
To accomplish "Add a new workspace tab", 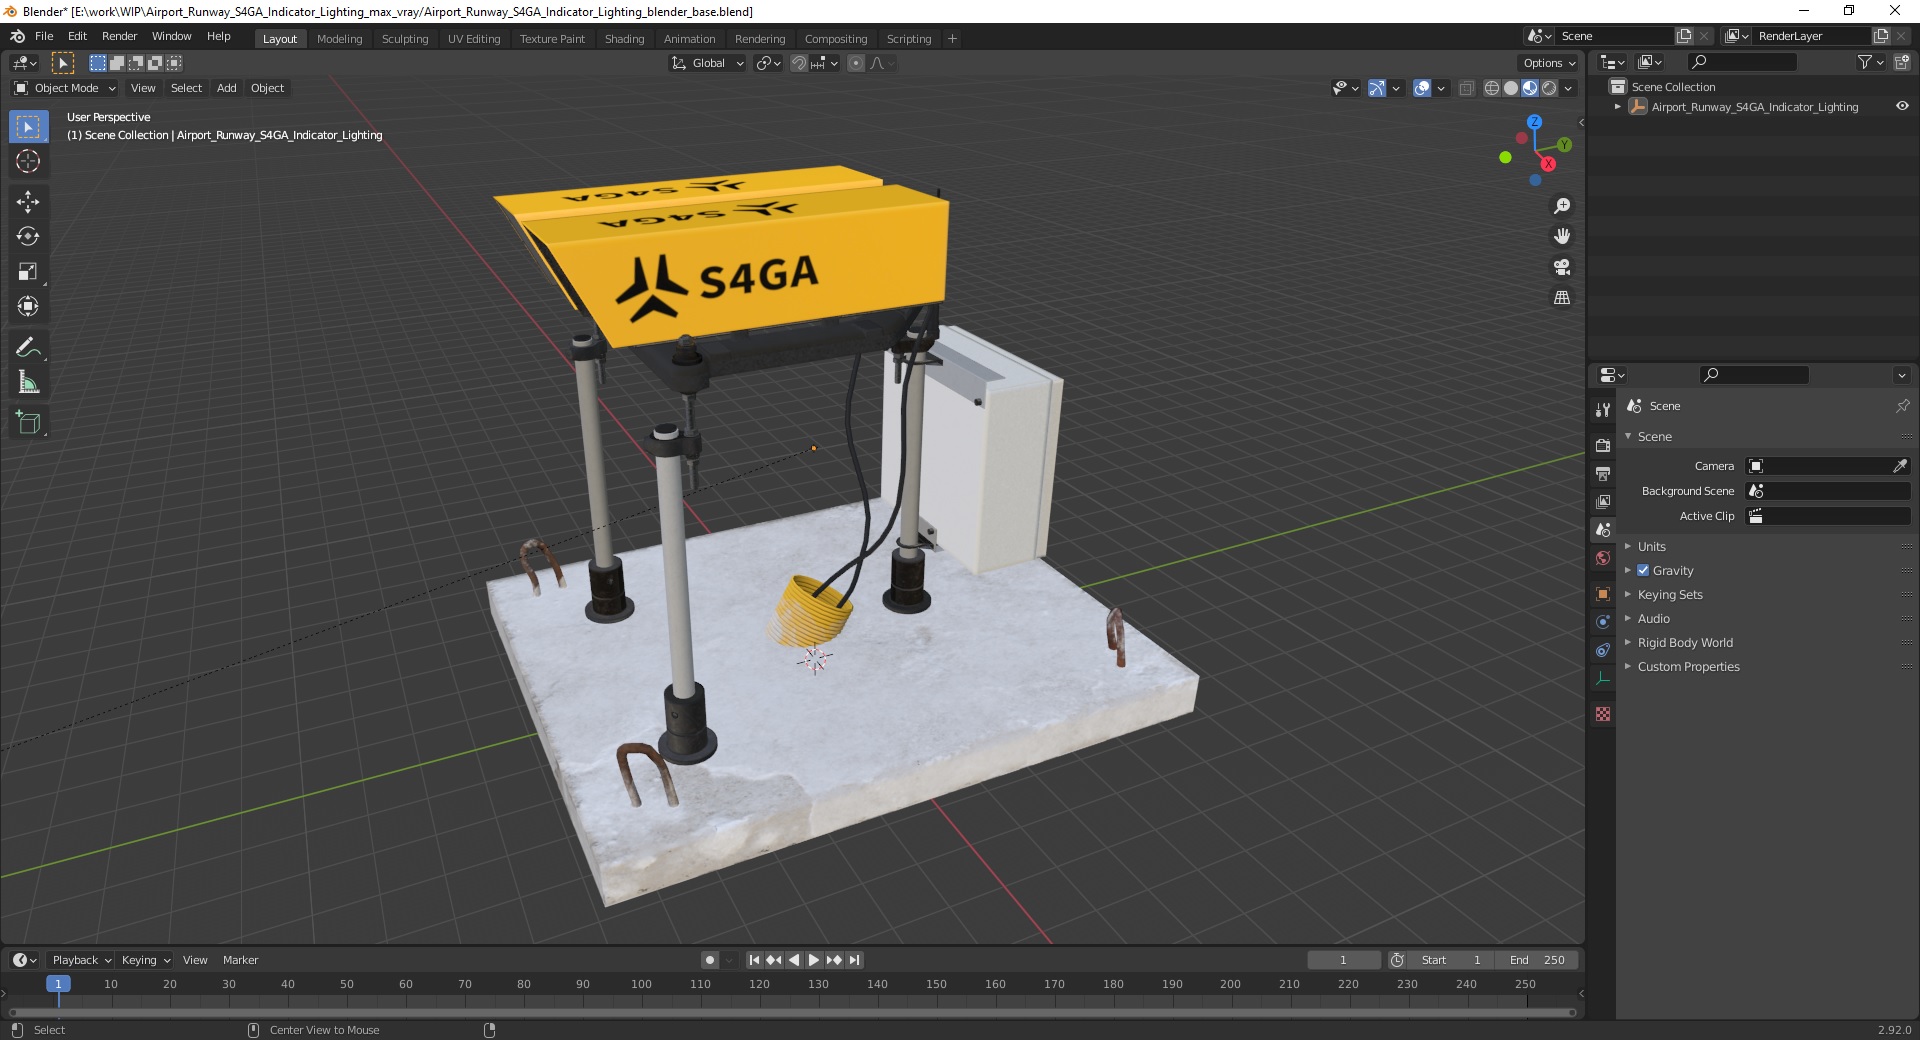I will coord(952,39).
